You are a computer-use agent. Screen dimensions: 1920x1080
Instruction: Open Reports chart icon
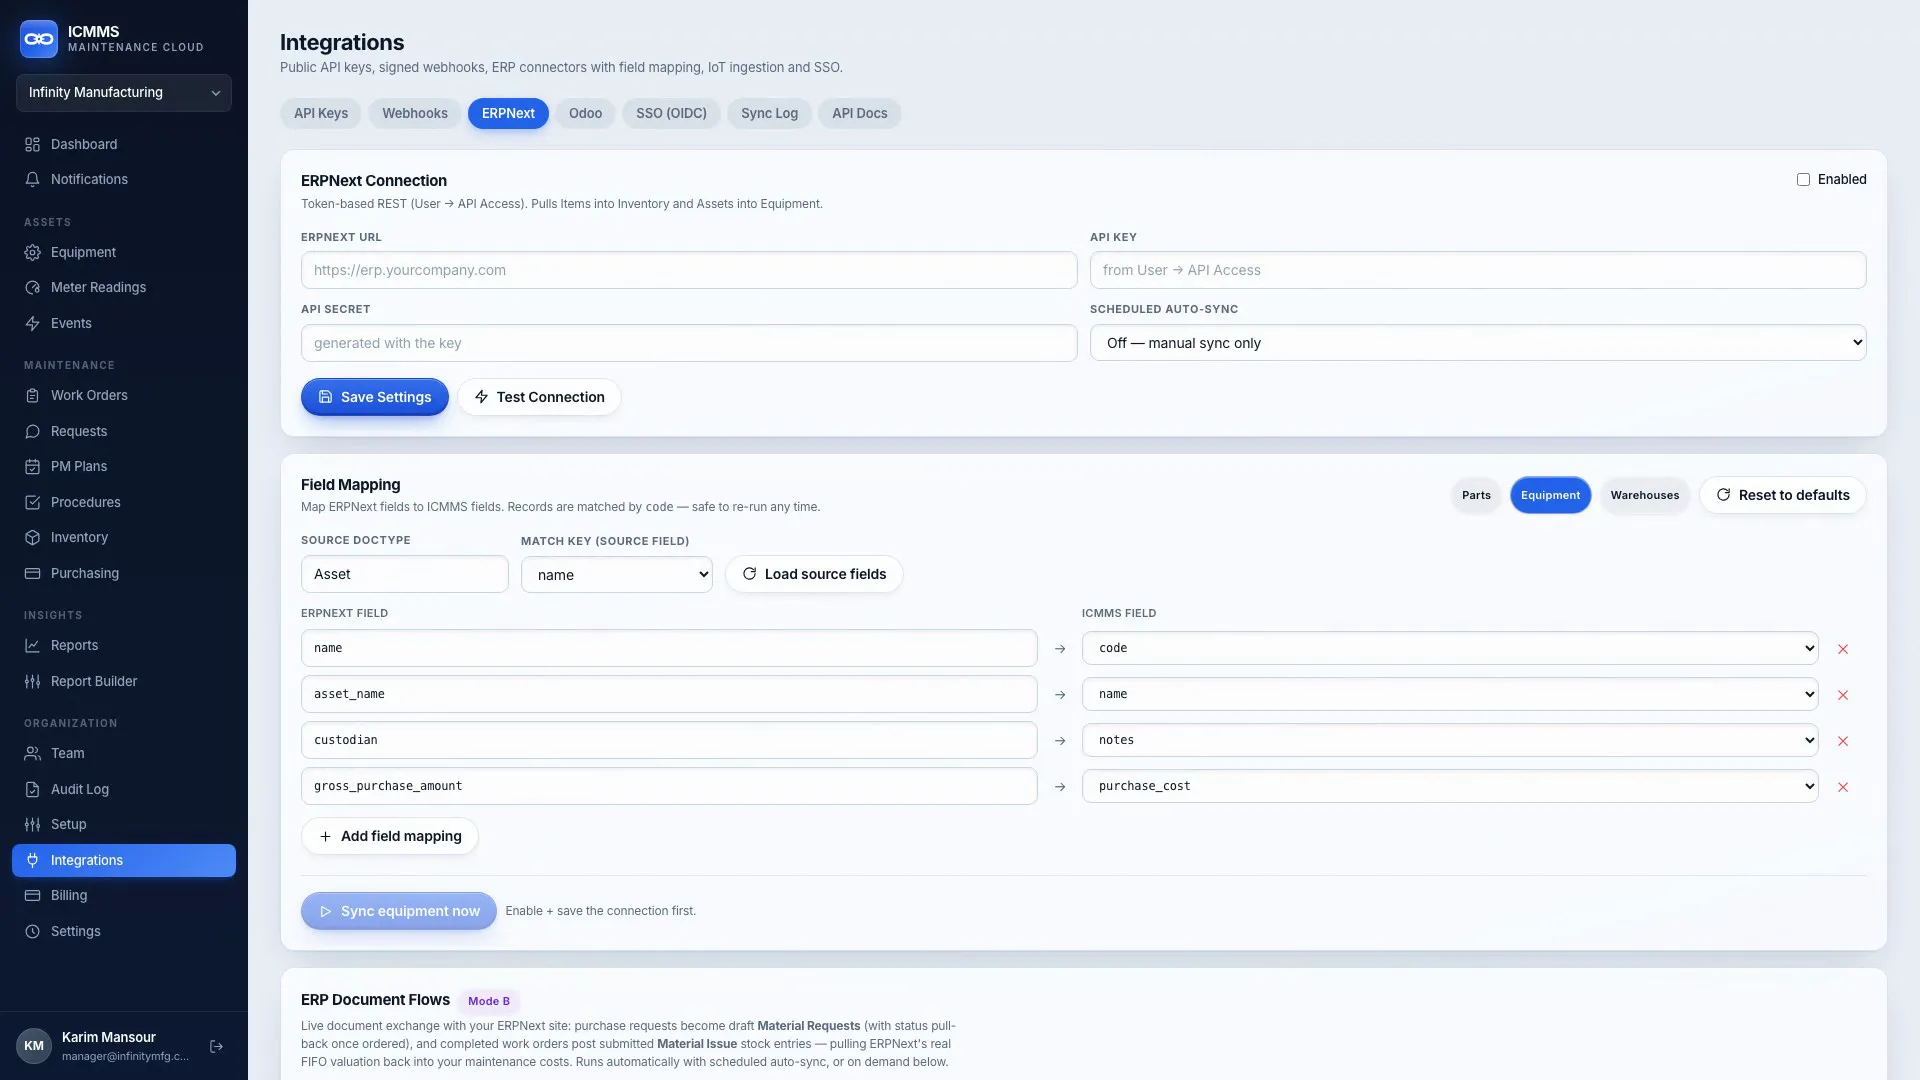pyautogui.click(x=32, y=646)
